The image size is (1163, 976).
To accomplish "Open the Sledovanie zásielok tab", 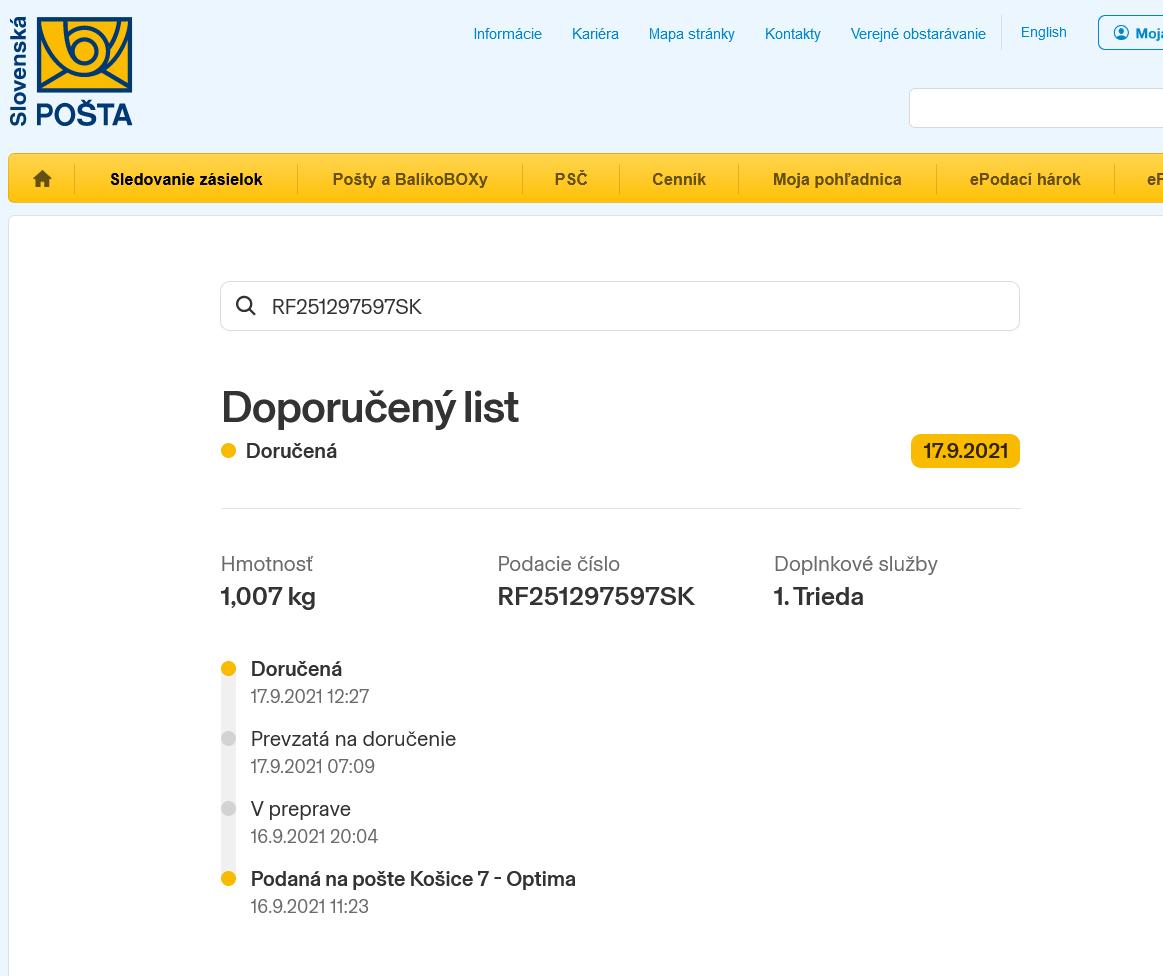I will coord(186,179).
